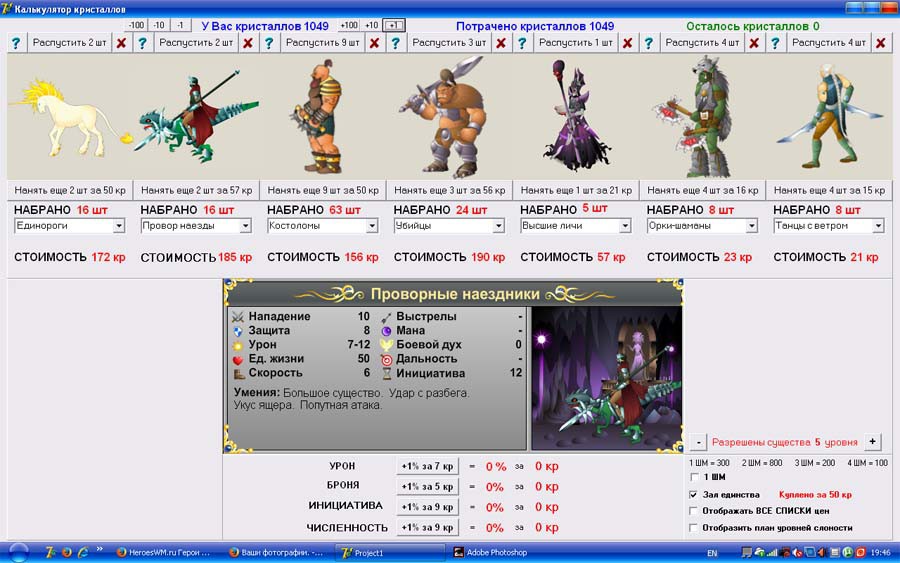This screenshot has height=563, width=900.
Task: Dismiss 9 units with Распустить 9 шт
Action: (x=323, y=43)
